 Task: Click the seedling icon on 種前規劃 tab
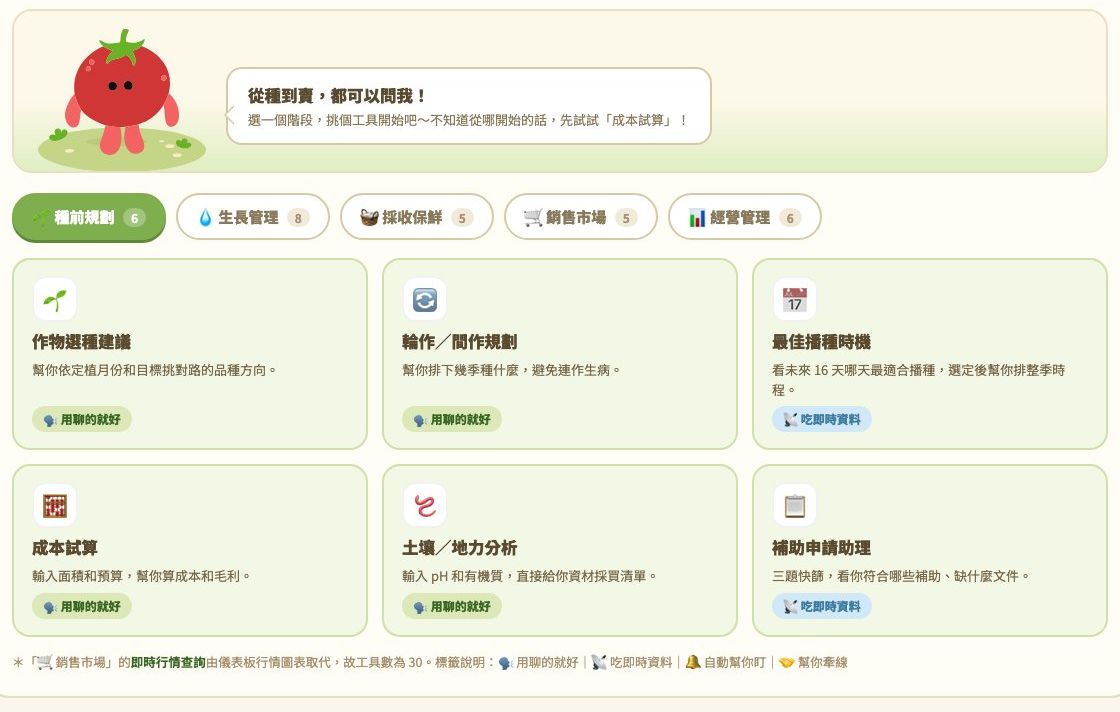(x=41, y=217)
